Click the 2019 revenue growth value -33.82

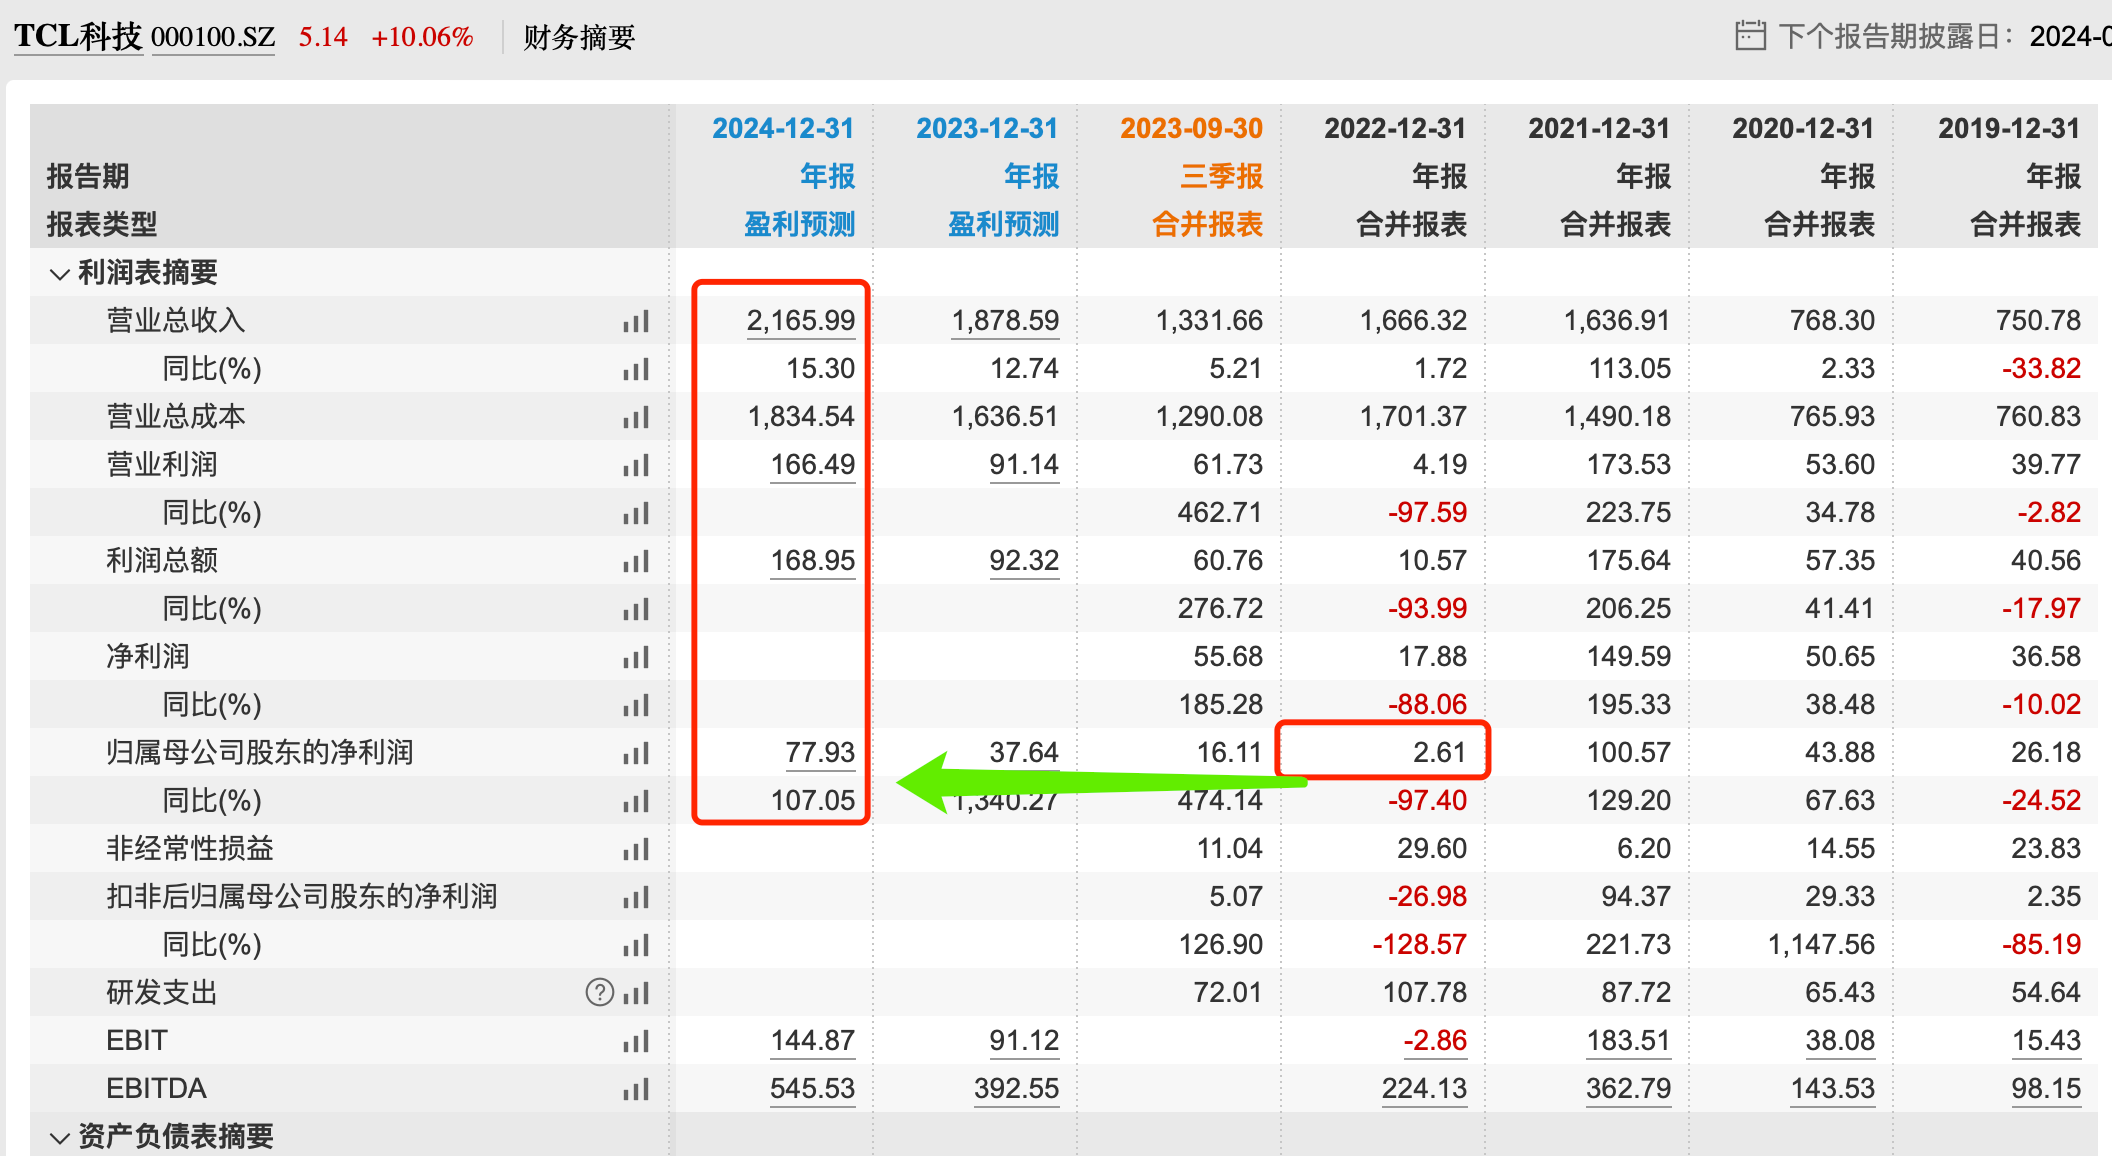pyautogui.click(x=2041, y=369)
